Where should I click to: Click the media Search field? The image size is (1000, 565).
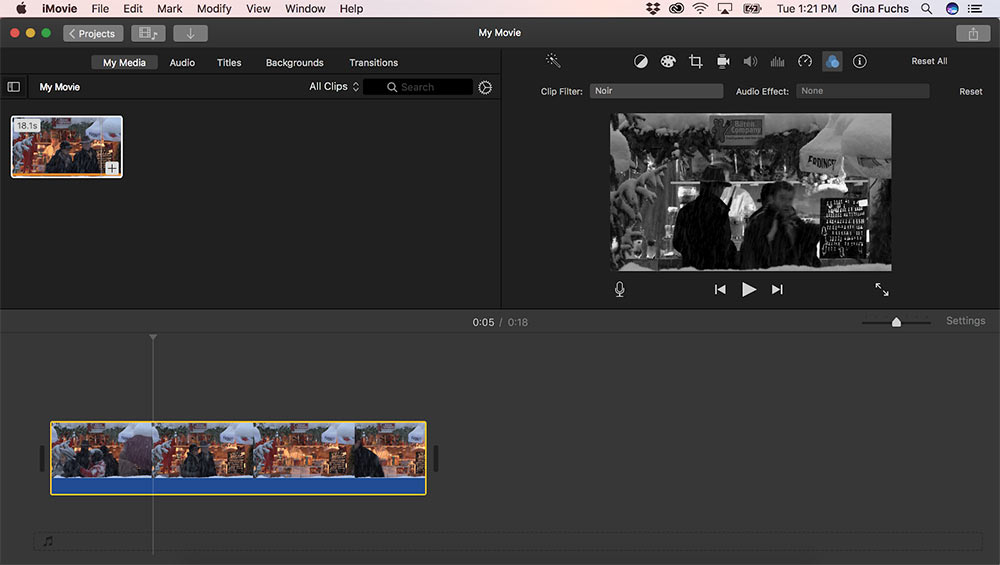coord(418,87)
